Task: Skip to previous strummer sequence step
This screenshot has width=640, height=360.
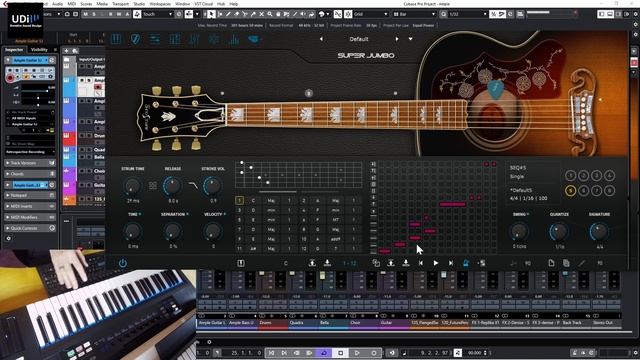Action: (421, 263)
